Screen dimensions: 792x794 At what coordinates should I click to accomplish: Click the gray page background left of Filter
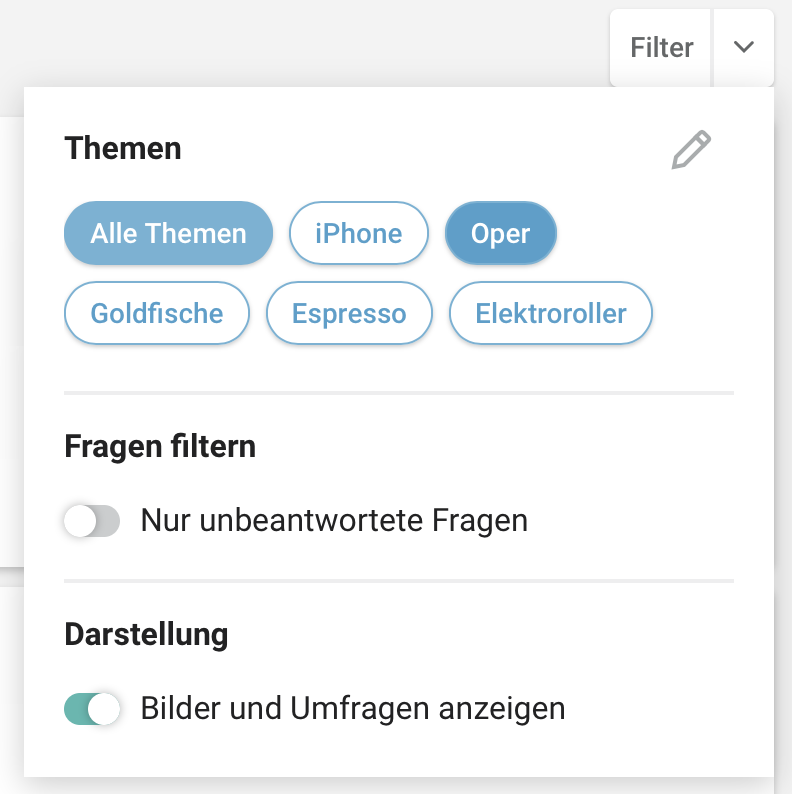click(x=304, y=43)
